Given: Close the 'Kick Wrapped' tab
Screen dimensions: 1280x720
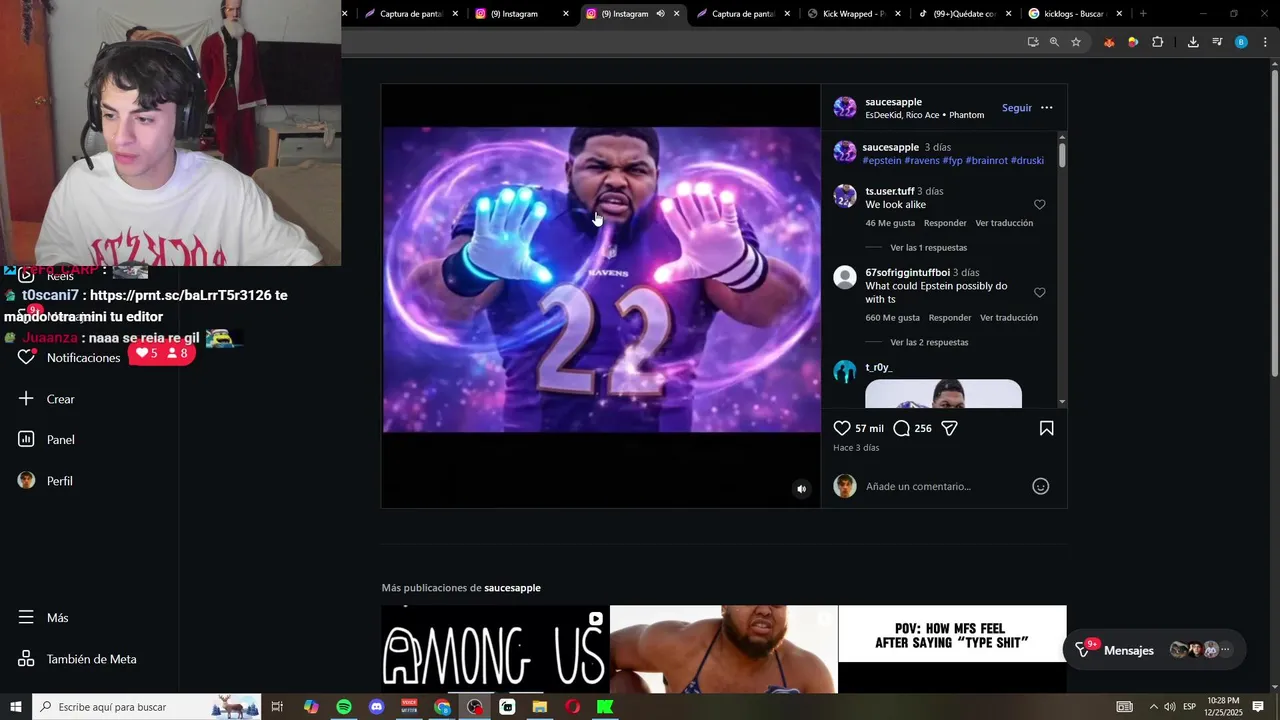Looking at the screenshot, I should [898, 14].
